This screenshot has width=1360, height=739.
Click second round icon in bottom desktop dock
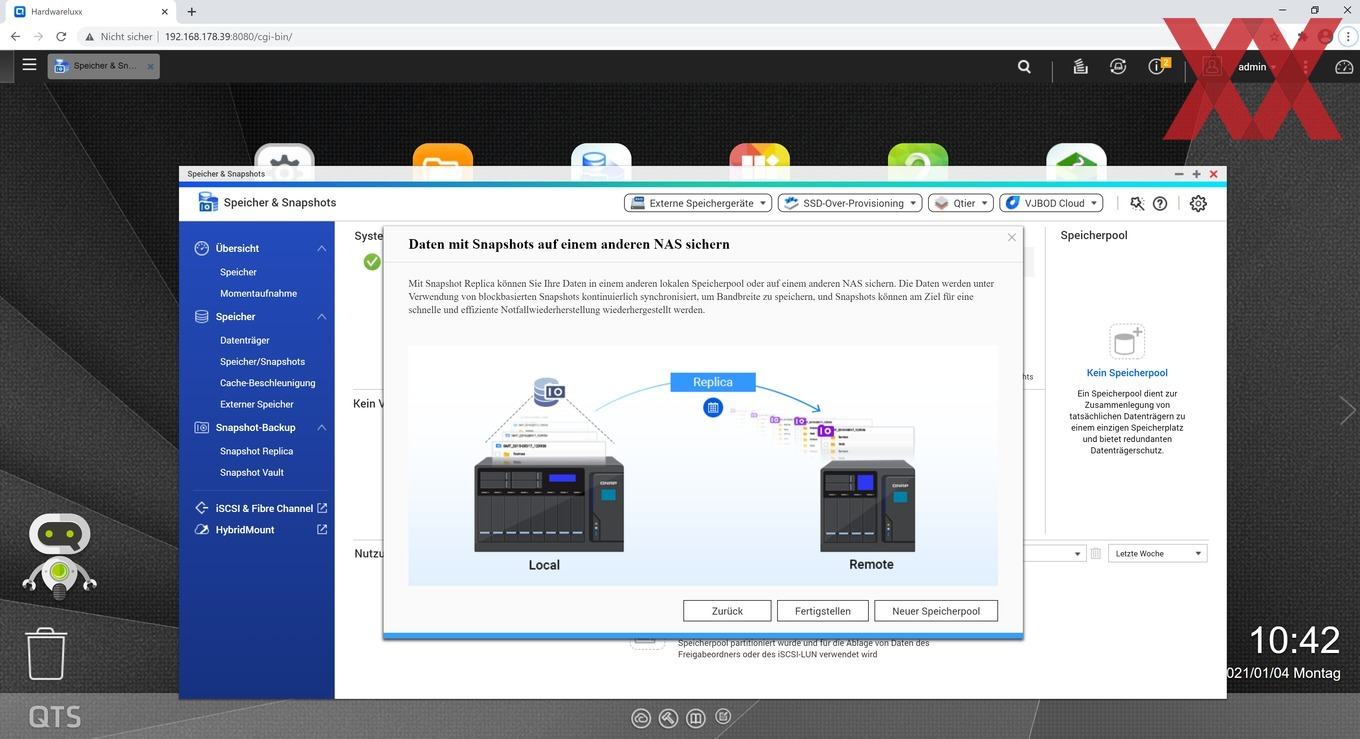pos(669,718)
